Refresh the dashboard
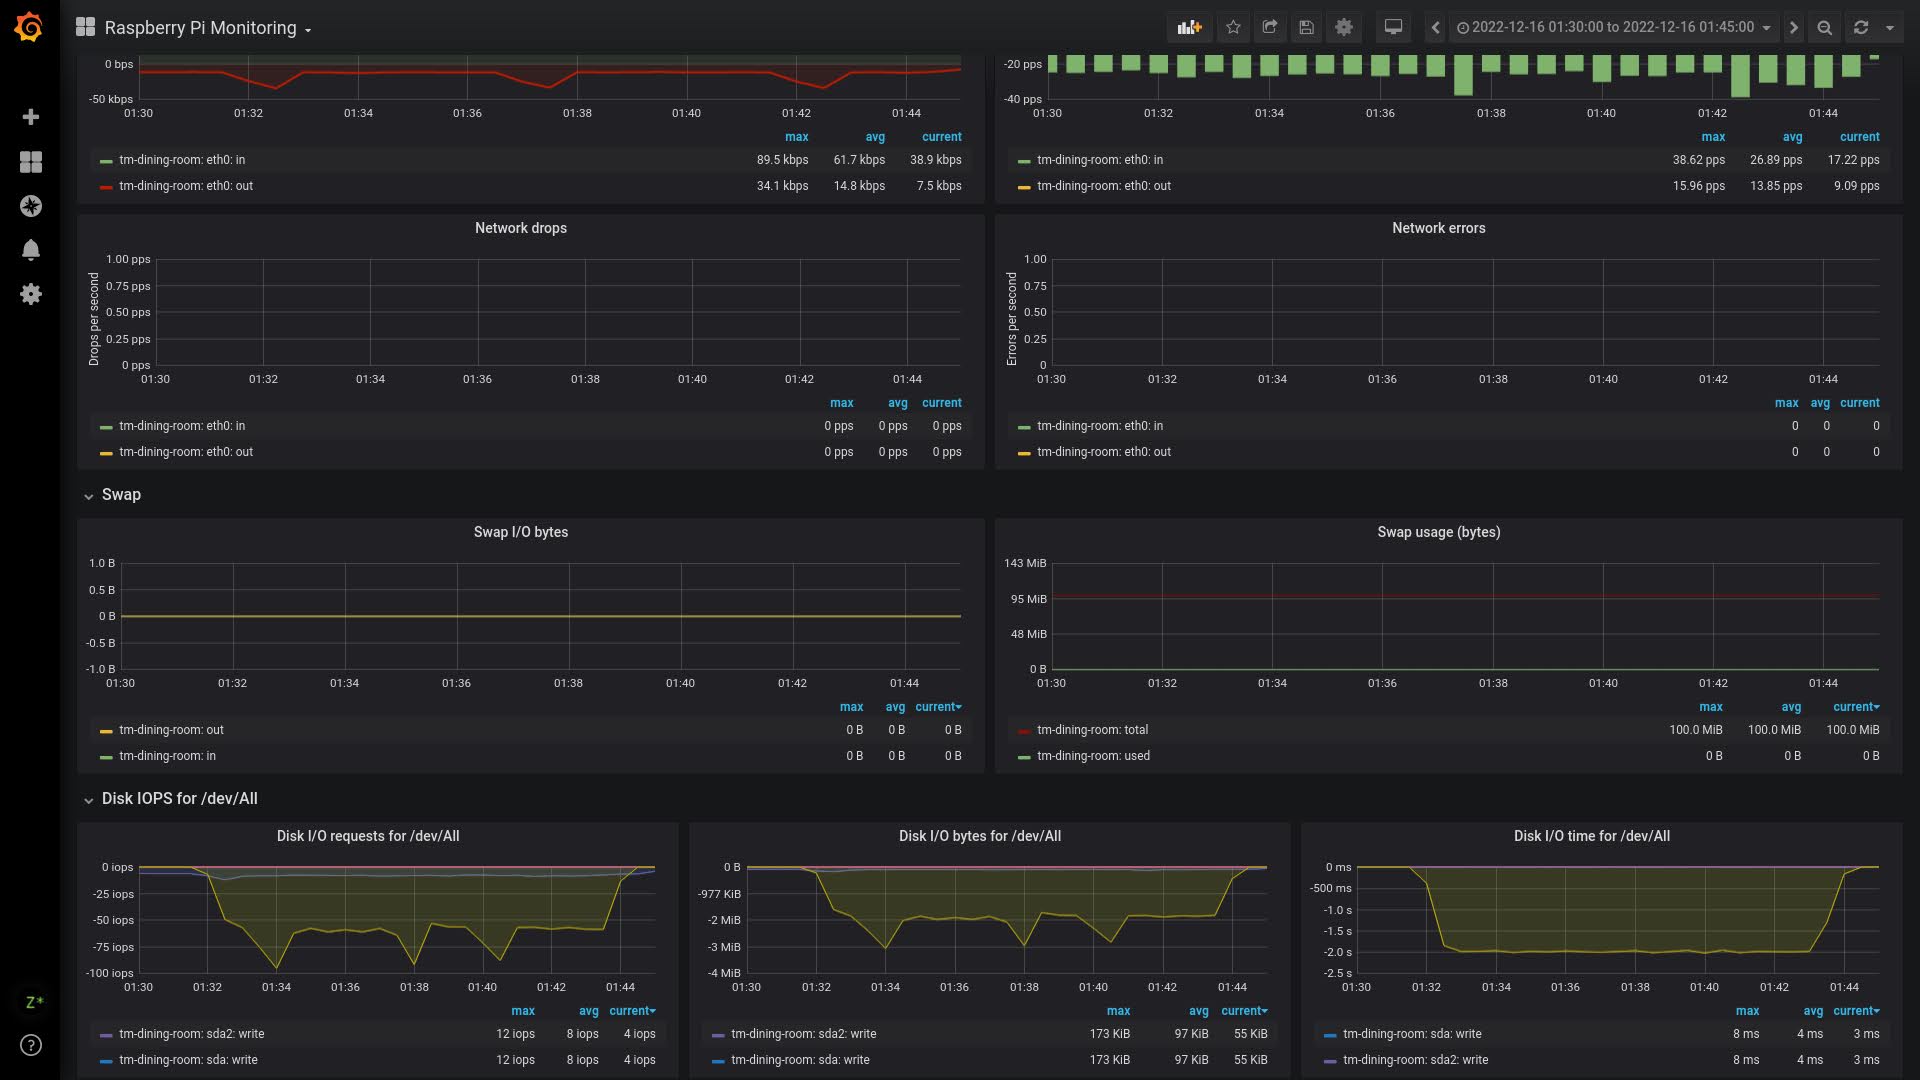Image resolution: width=1920 pixels, height=1080 pixels. tap(1861, 28)
